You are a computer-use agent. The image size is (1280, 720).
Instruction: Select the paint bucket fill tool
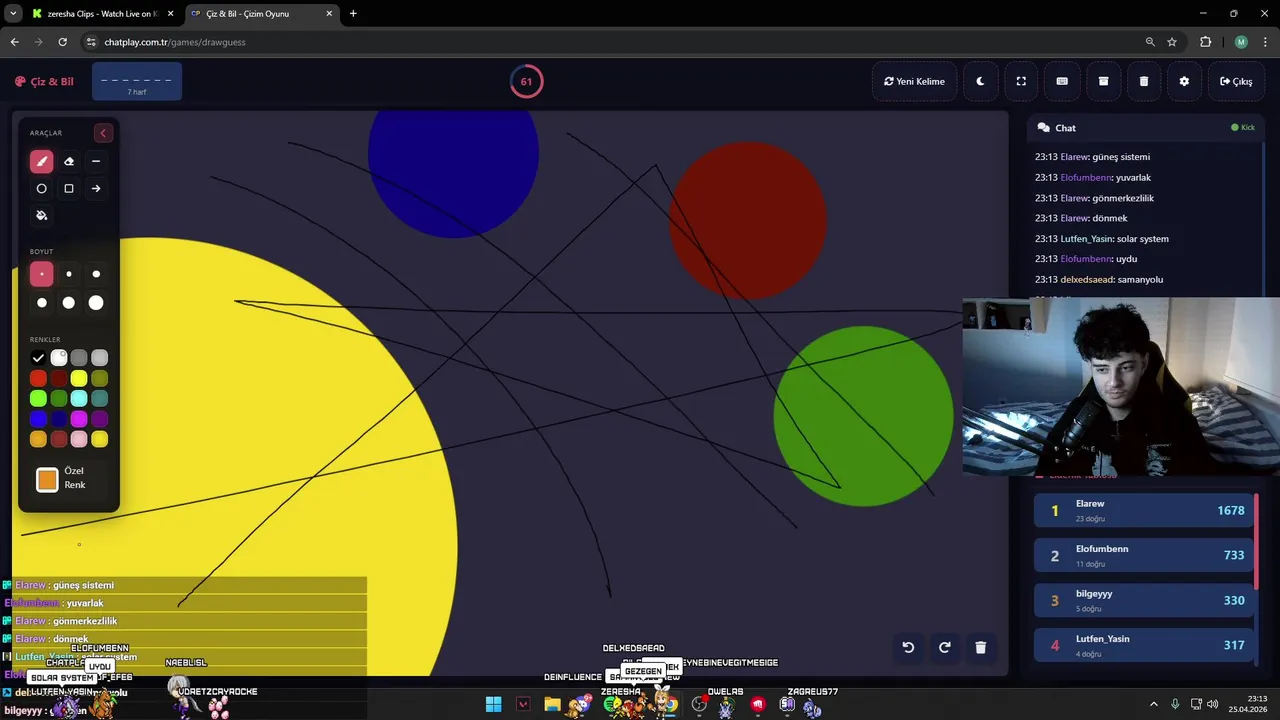[41, 215]
